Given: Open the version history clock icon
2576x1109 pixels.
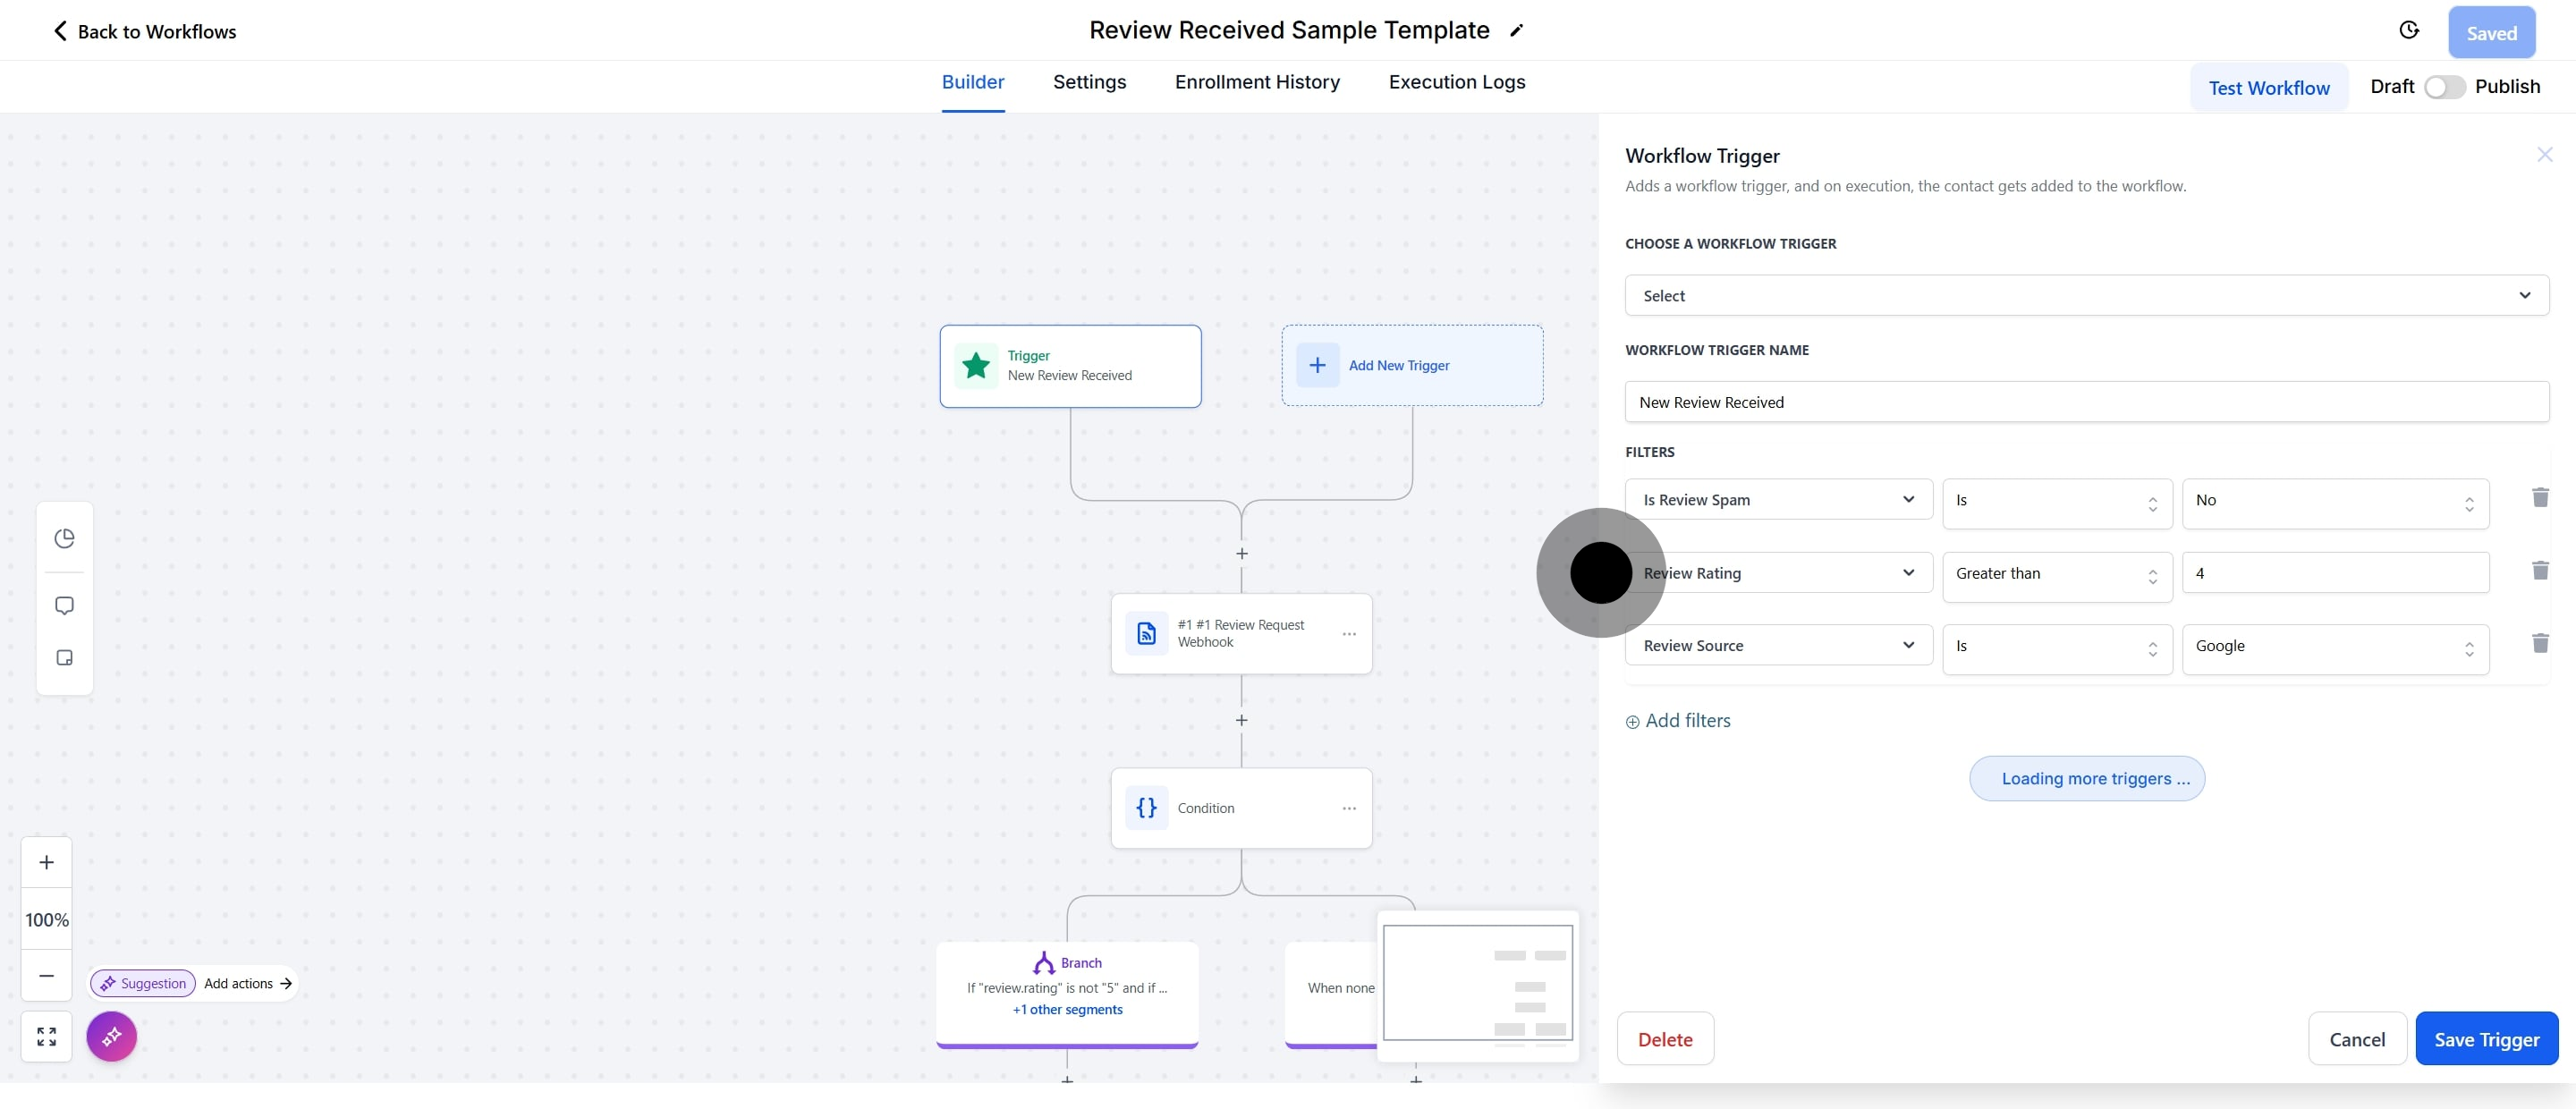Looking at the screenshot, I should (x=2409, y=31).
